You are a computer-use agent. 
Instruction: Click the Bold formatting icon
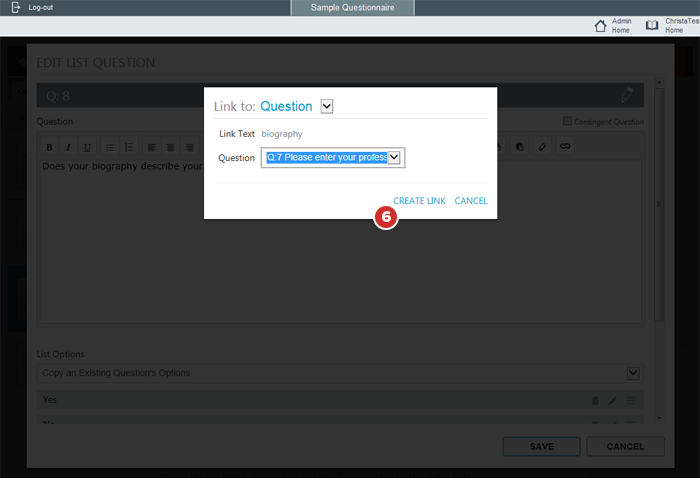tap(47, 147)
